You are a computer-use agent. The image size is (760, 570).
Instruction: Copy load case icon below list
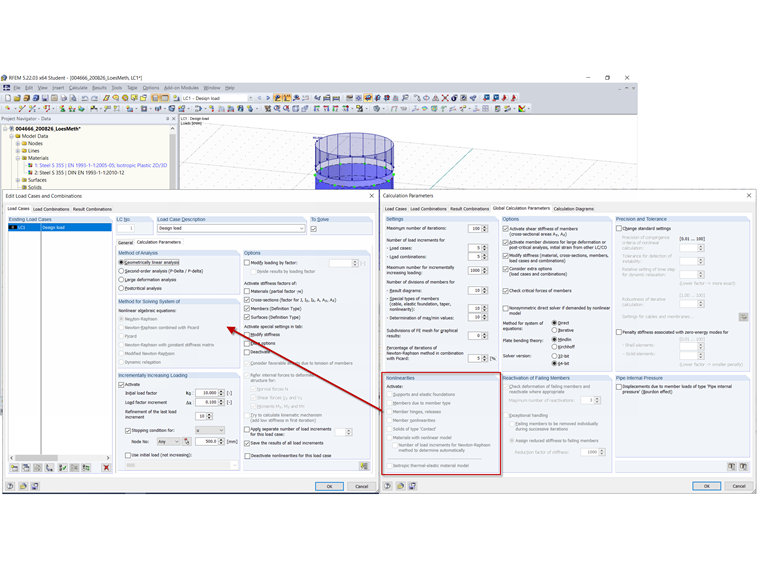26,468
